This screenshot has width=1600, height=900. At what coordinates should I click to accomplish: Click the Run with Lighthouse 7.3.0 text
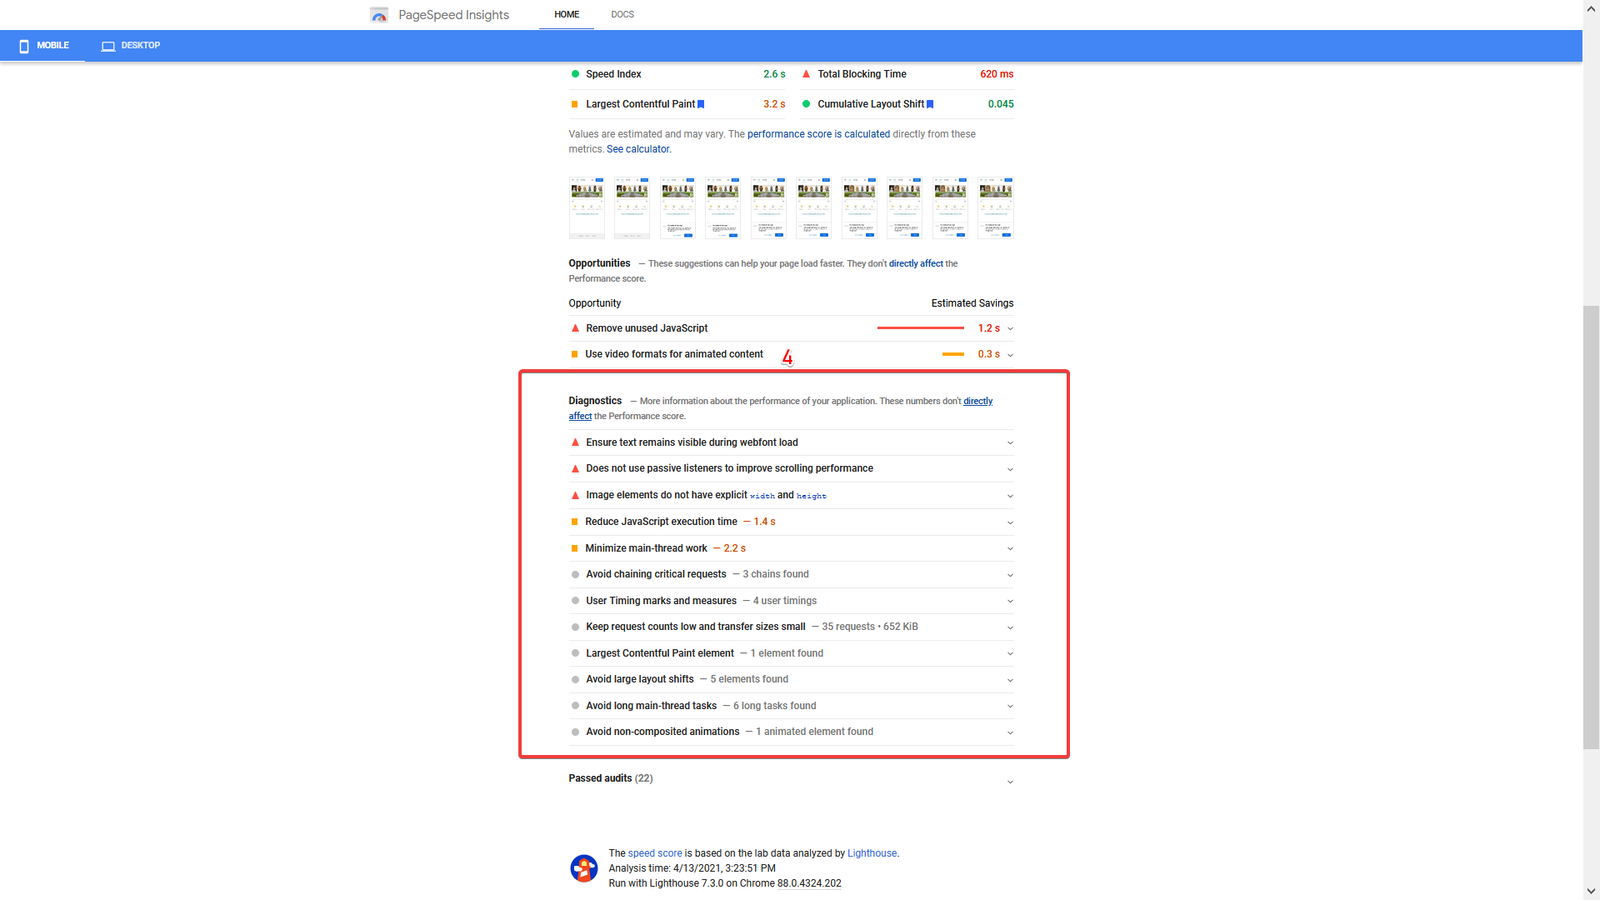coord(725,883)
